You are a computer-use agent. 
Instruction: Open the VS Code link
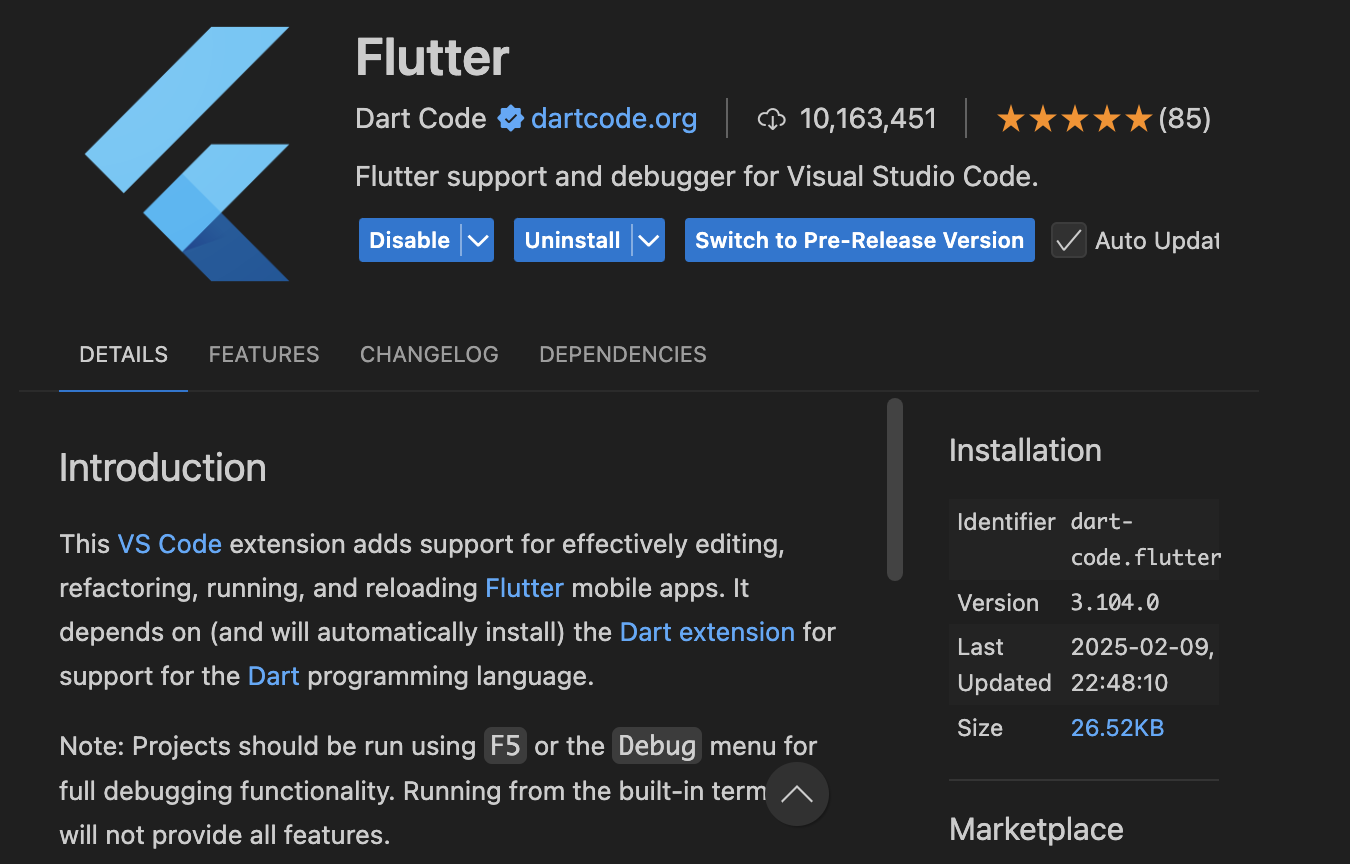pyautogui.click(x=170, y=544)
